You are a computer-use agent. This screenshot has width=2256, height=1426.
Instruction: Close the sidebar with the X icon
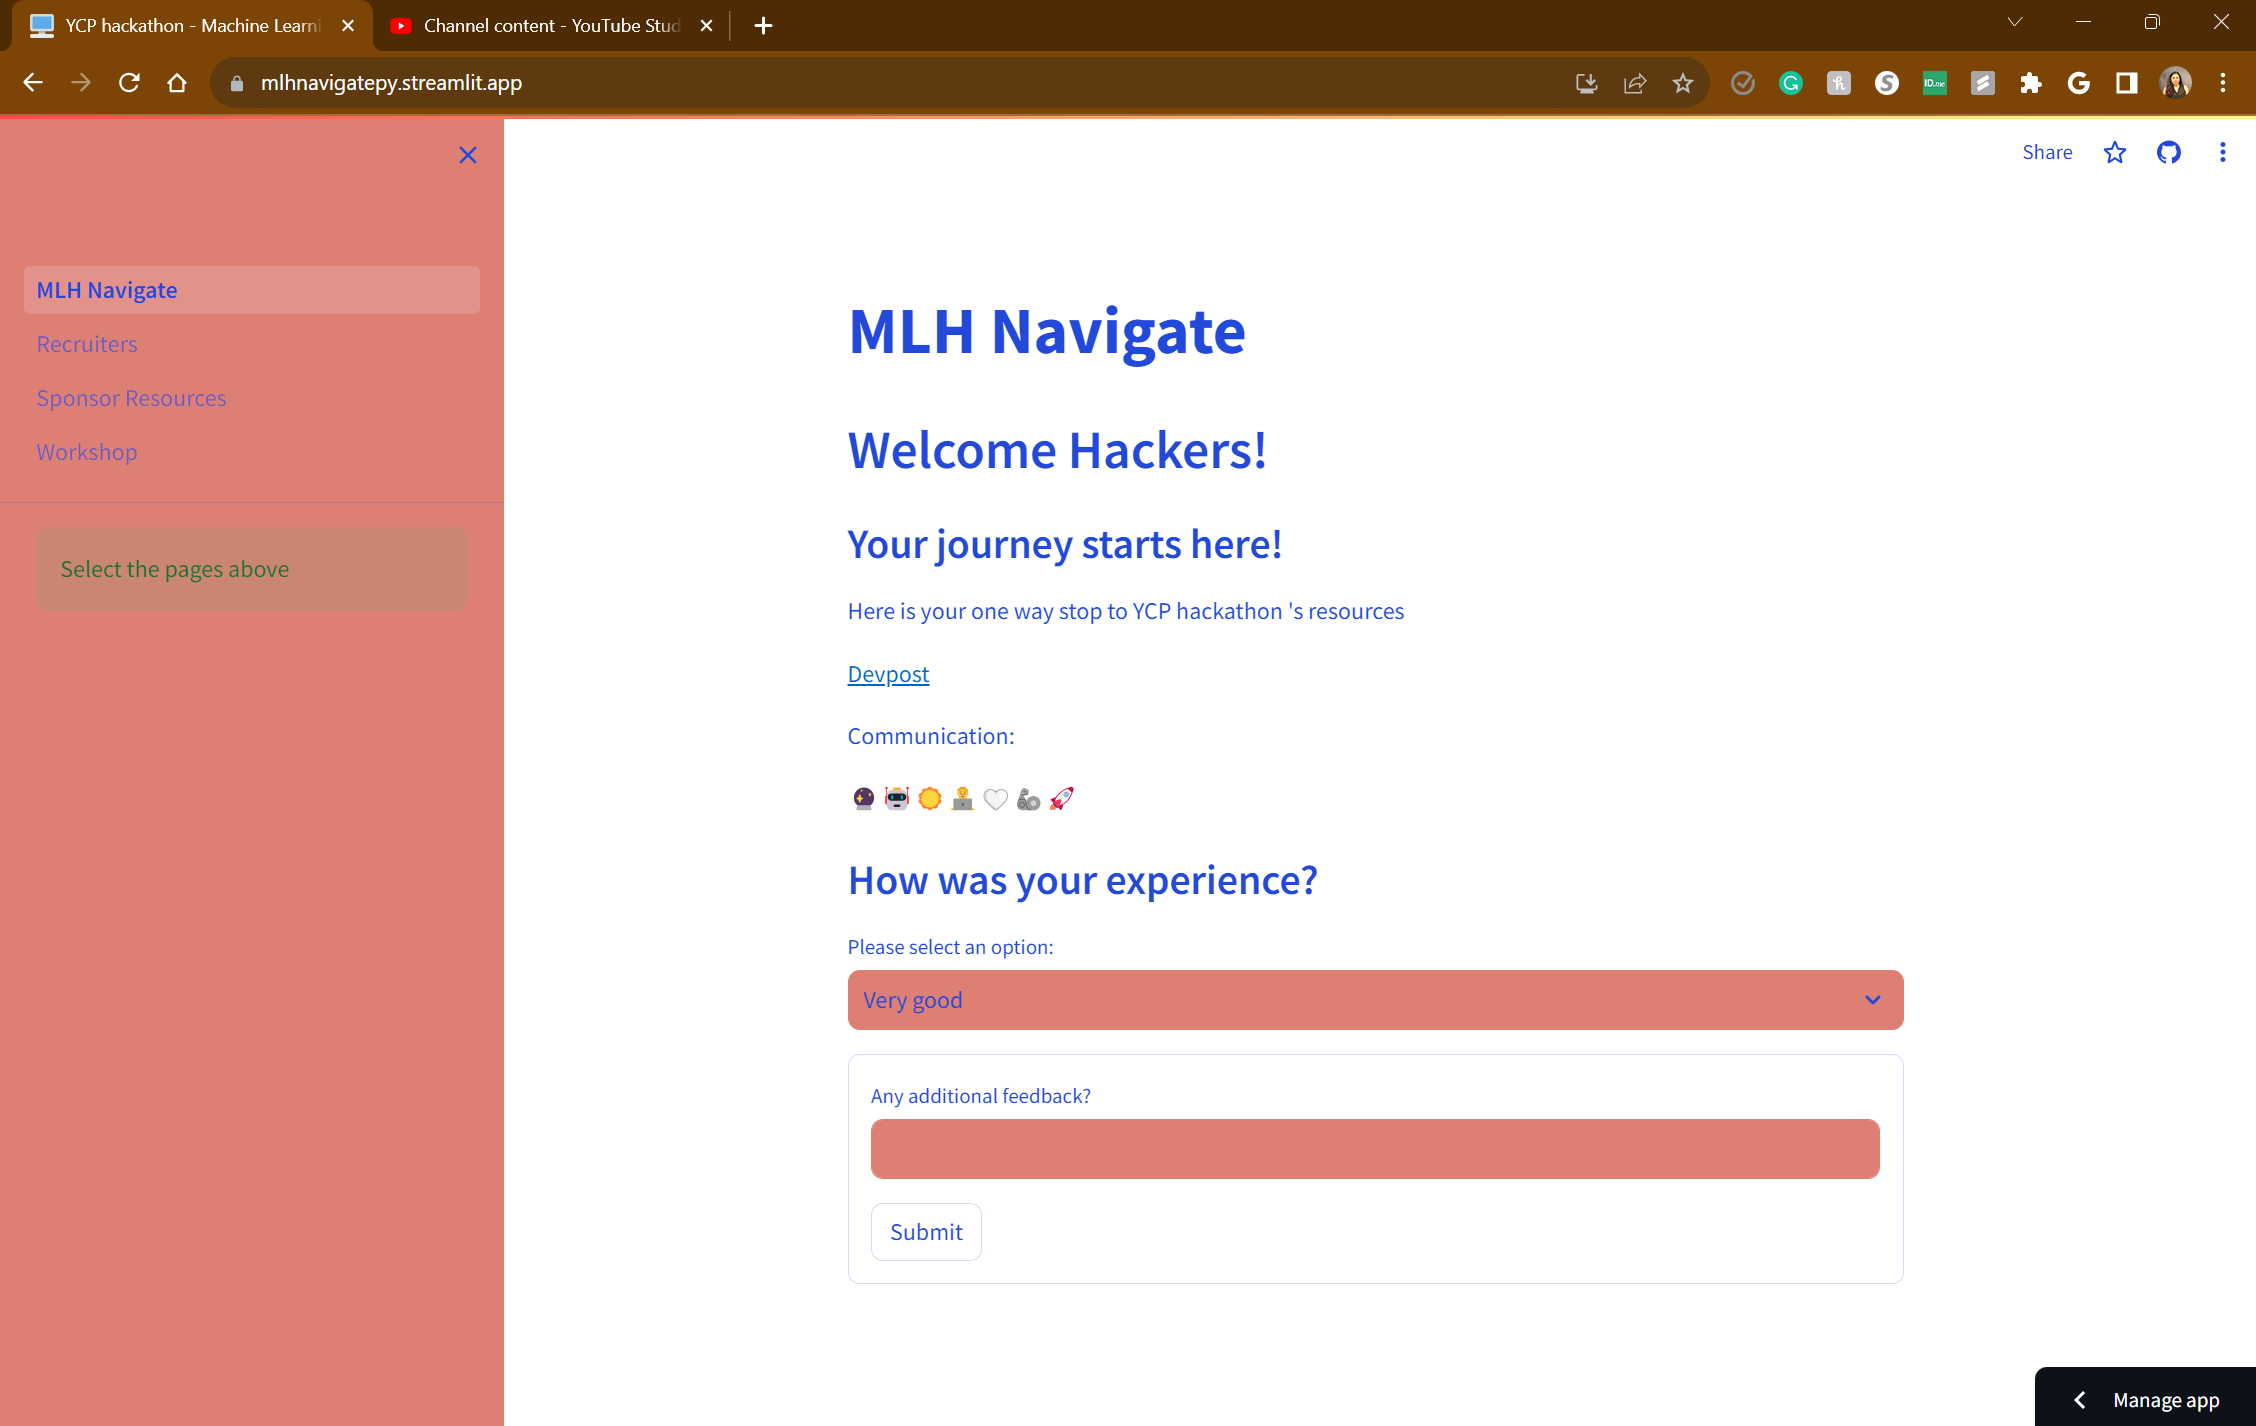(467, 155)
